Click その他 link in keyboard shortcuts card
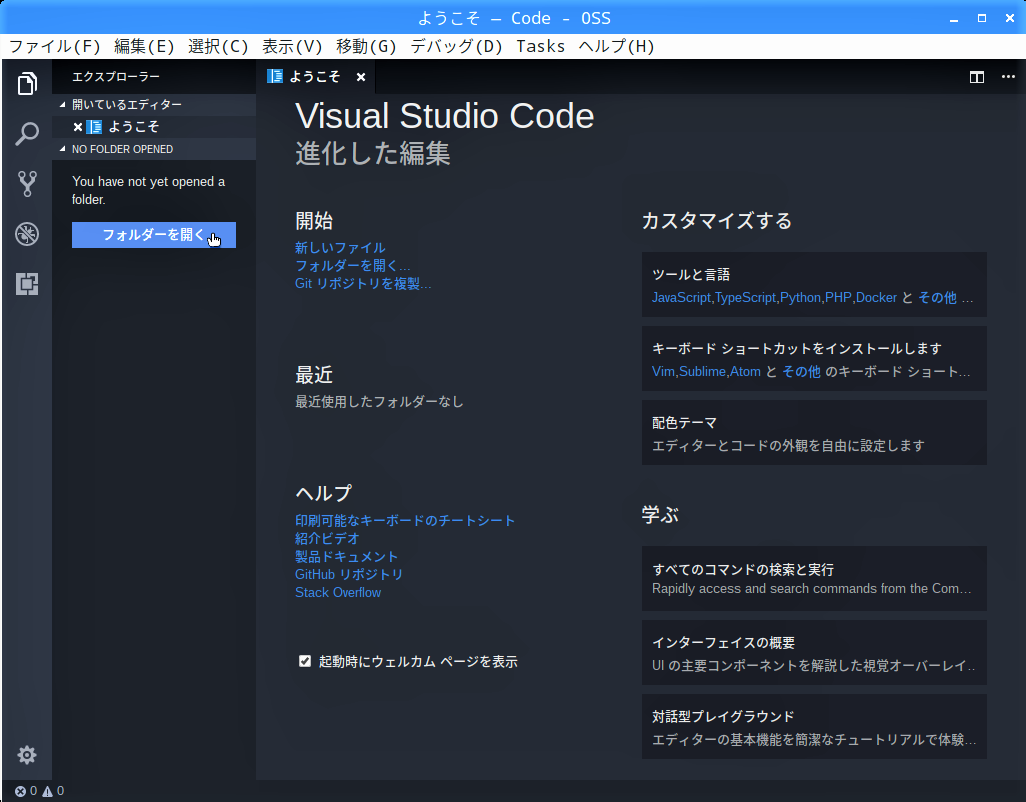Viewport: 1026px width, 802px height. pyautogui.click(x=802, y=372)
